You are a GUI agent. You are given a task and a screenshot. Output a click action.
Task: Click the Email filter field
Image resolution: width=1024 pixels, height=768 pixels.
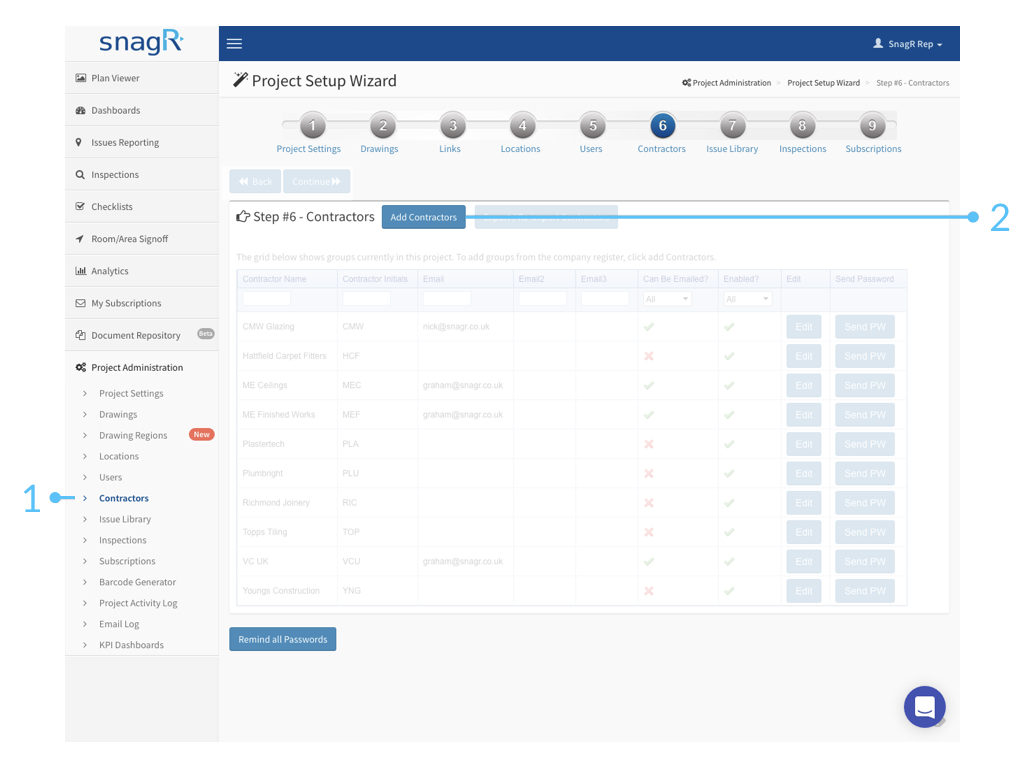click(x=447, y=299)
